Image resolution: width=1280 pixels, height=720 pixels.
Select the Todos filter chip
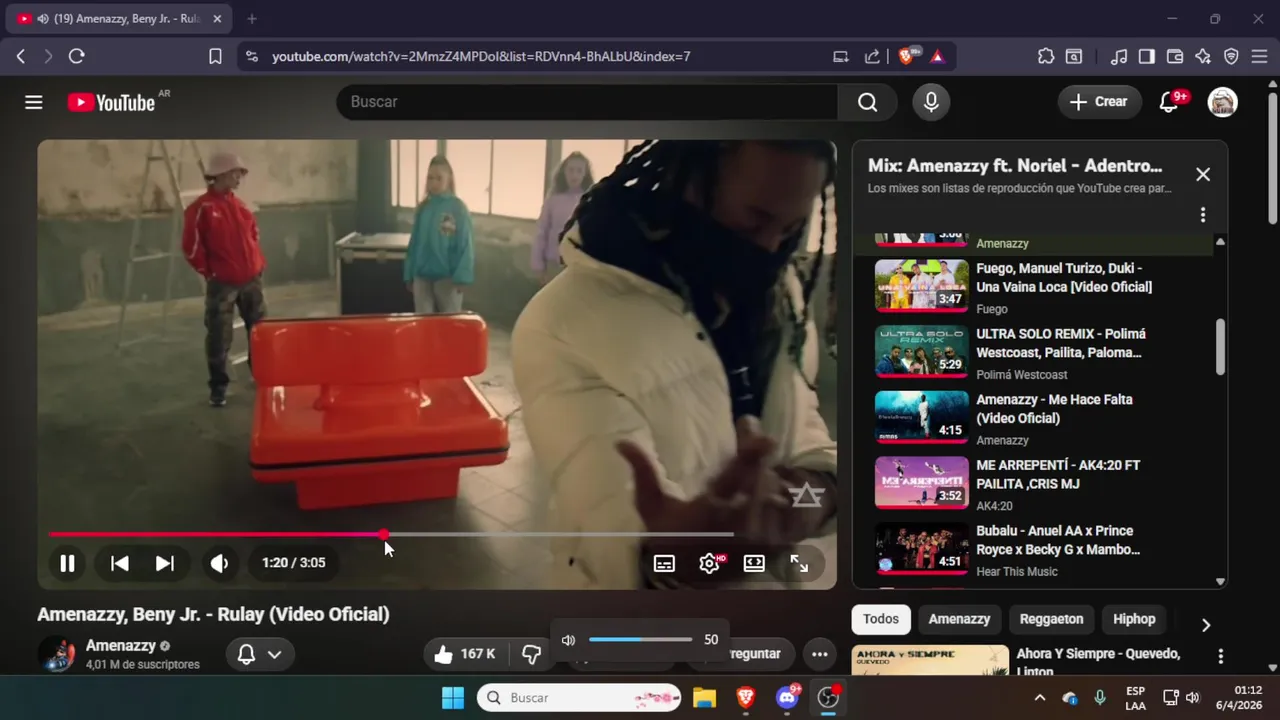(881, 619)
